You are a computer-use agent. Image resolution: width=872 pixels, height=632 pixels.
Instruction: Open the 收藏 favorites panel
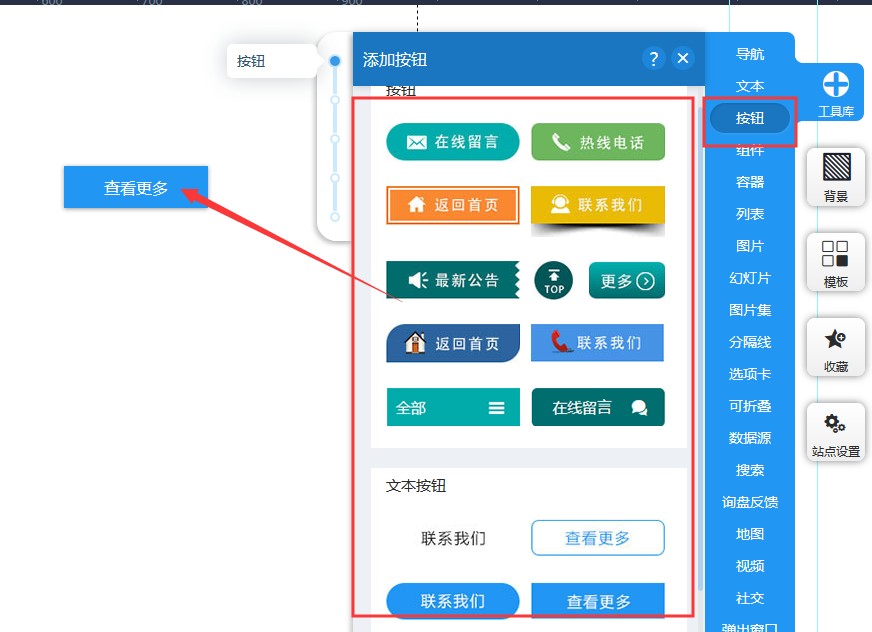[x=835, y=347]
